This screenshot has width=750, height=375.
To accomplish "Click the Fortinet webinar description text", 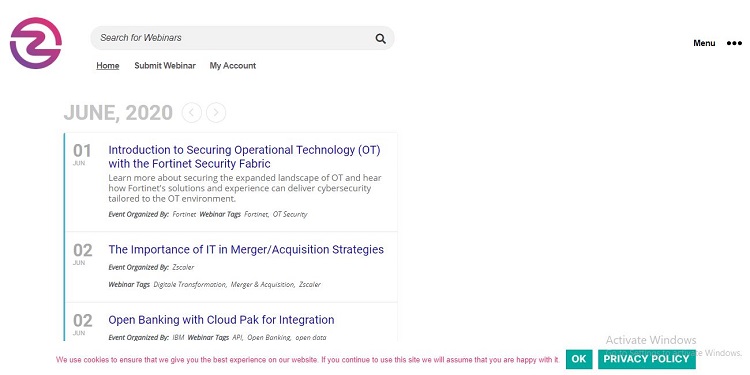I will coord(245,188).
